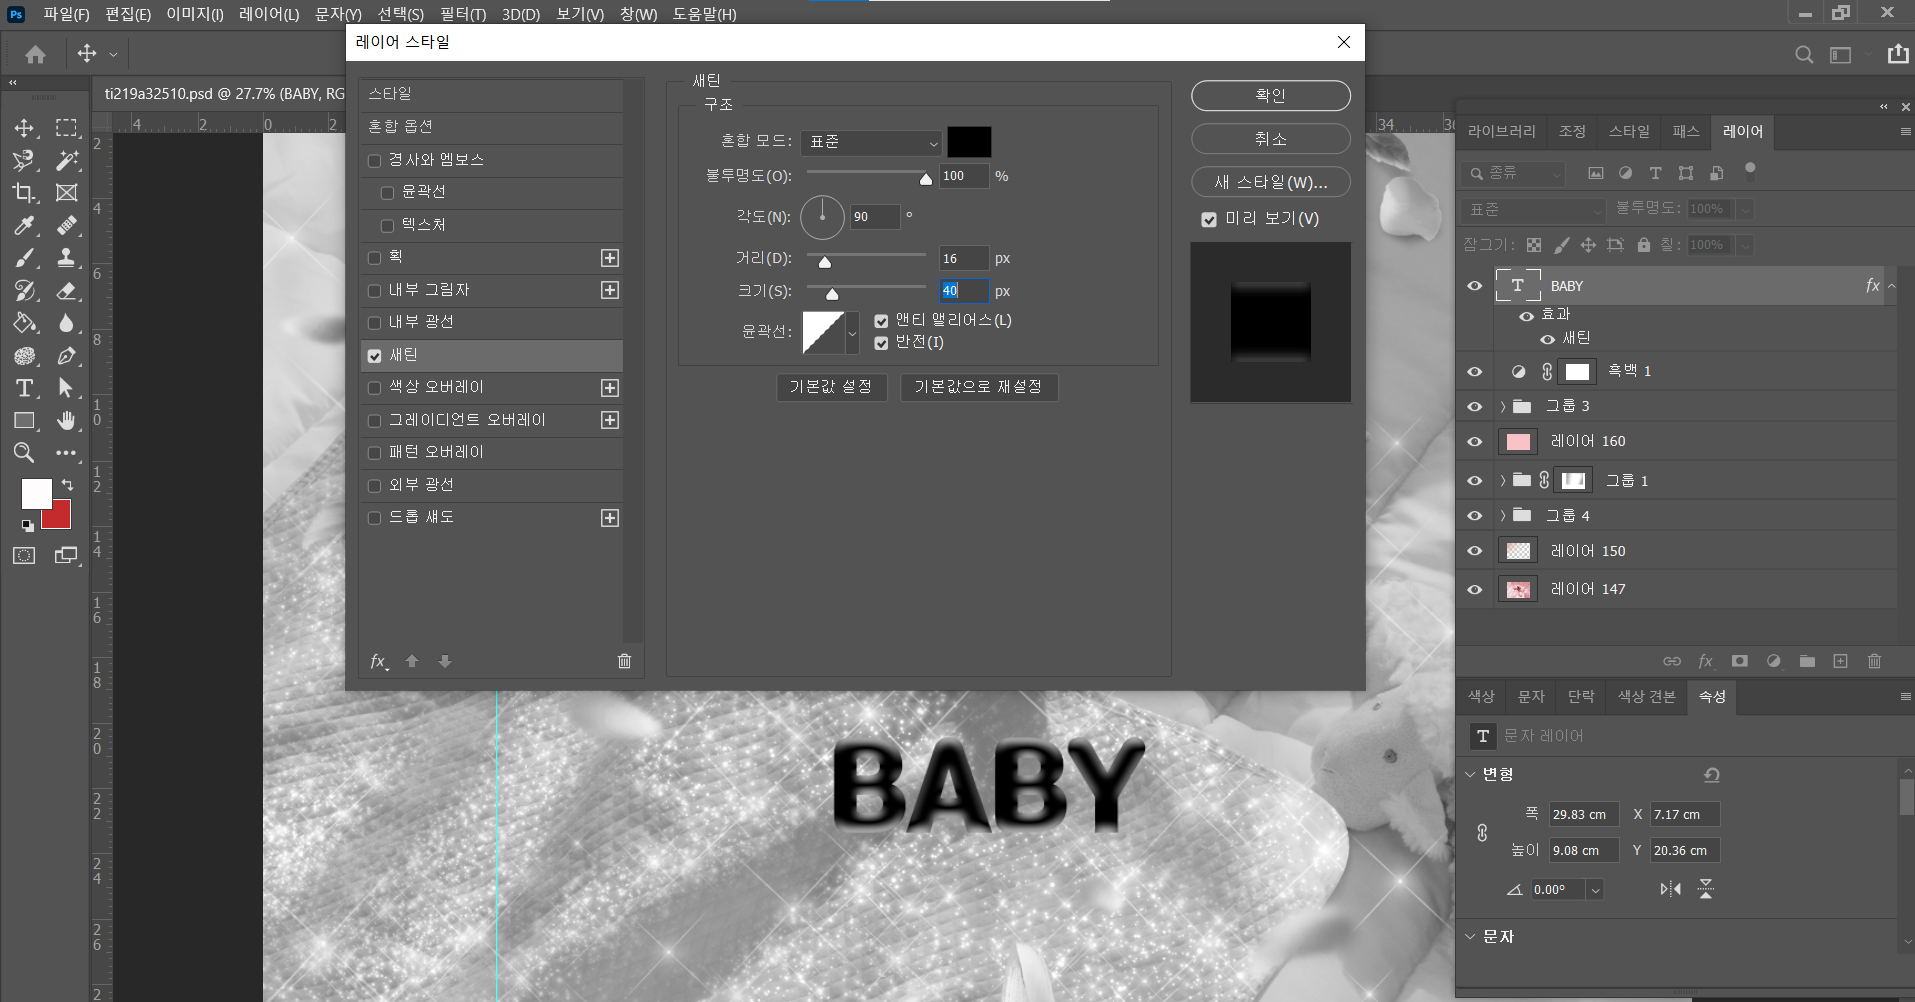Enable the Inner Shadow checkbox
Image resolution: width=1915 pixels, height=1002 pixels.
[x=375, y=291]
